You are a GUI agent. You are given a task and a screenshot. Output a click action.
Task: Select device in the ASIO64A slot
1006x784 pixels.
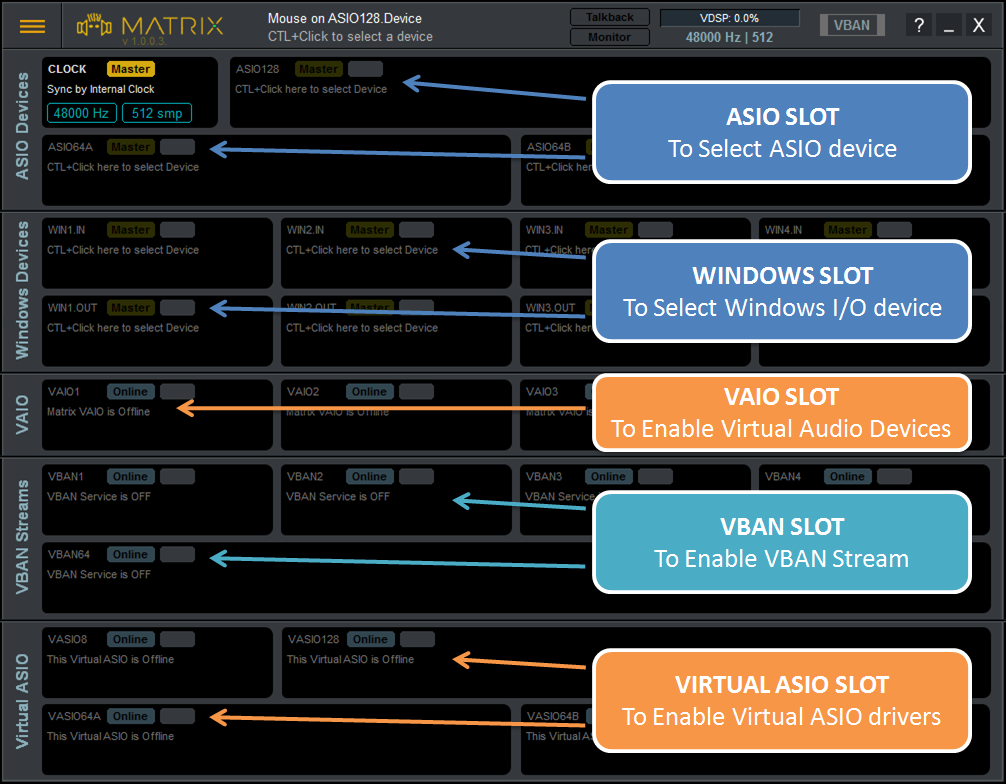(123, 167)
